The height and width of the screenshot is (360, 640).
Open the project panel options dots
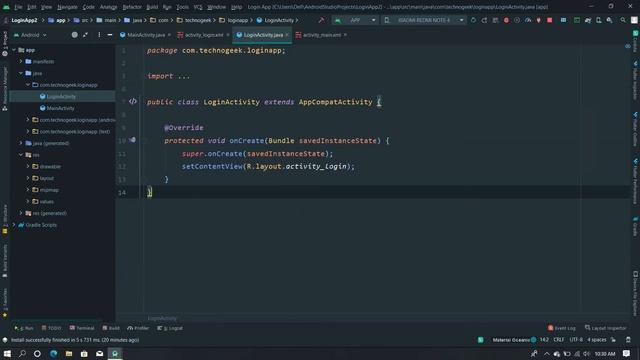point(99,35)
